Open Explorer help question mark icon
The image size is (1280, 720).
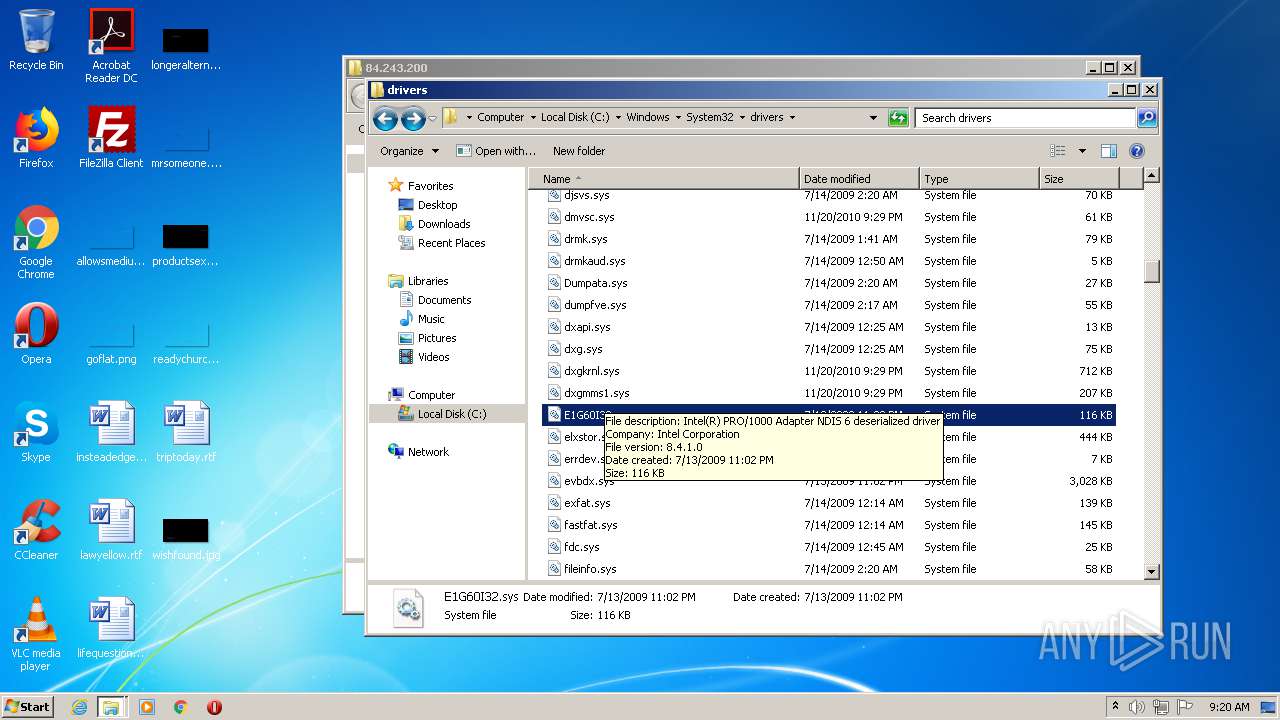pos(1136,151)
